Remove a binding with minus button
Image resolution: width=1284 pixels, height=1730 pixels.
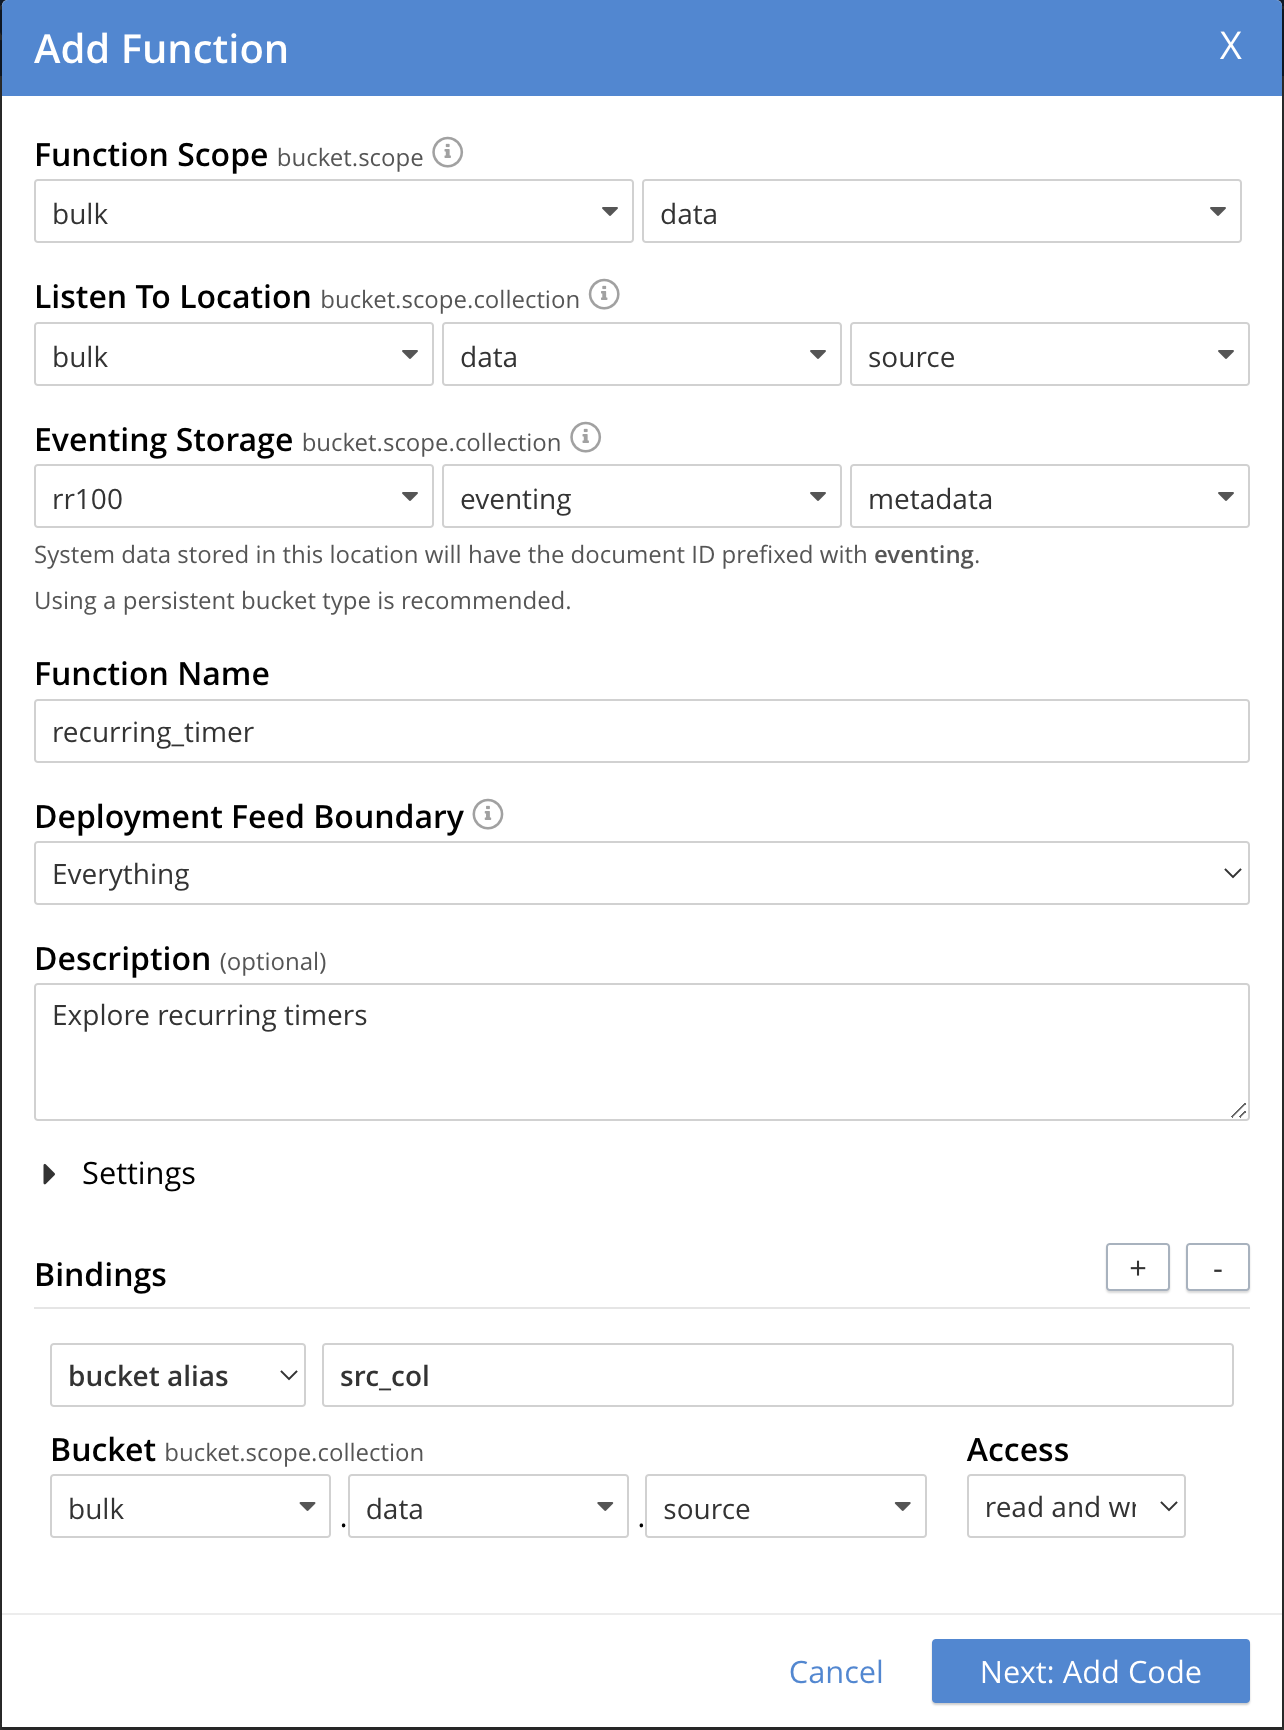[1217, 1268]
